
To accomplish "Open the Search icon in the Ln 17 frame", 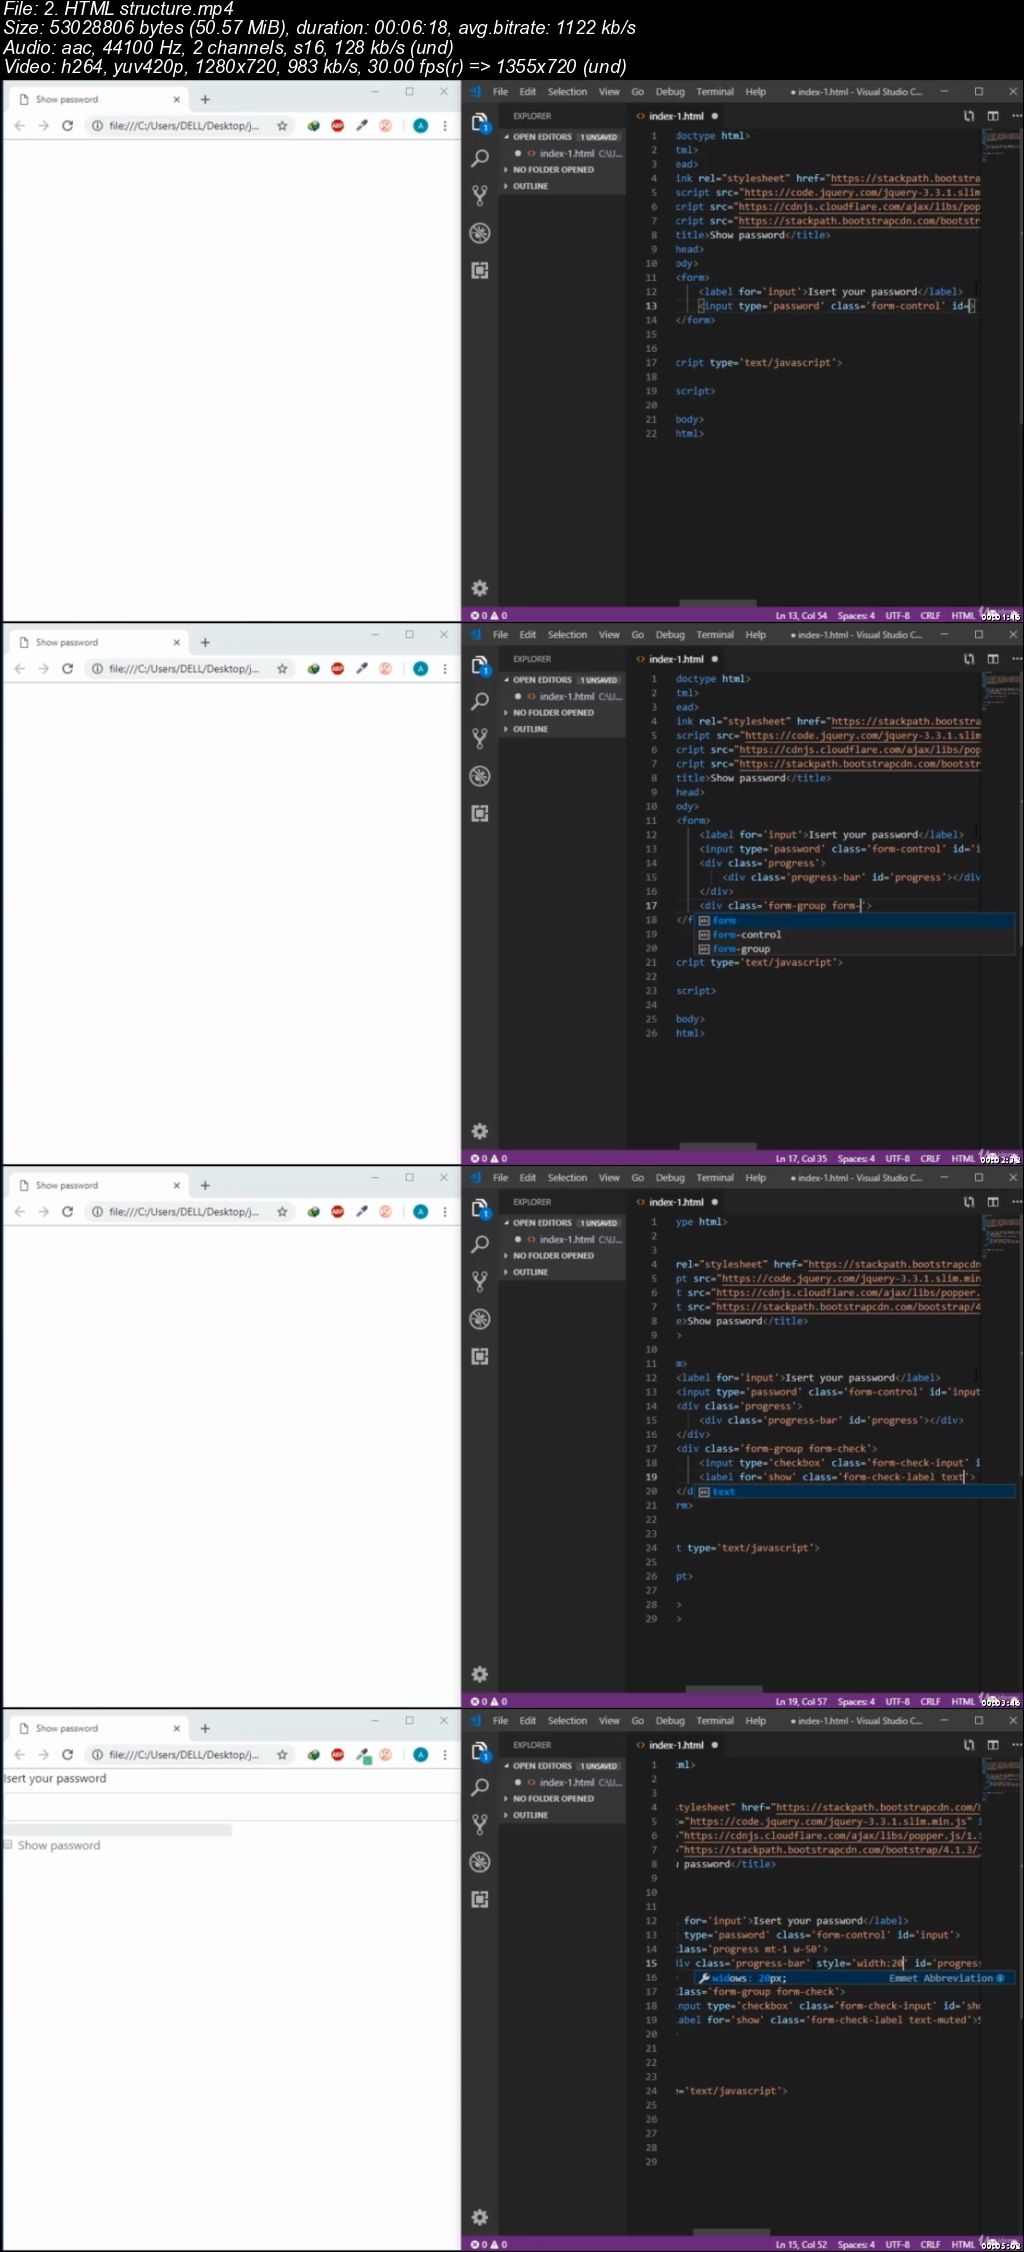I will (x=480, y=701).
